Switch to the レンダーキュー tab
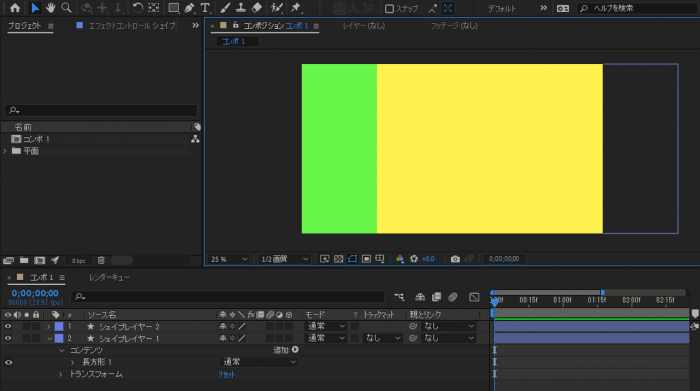The height and width of the screenshot is (391, 700). coord(109,278)
